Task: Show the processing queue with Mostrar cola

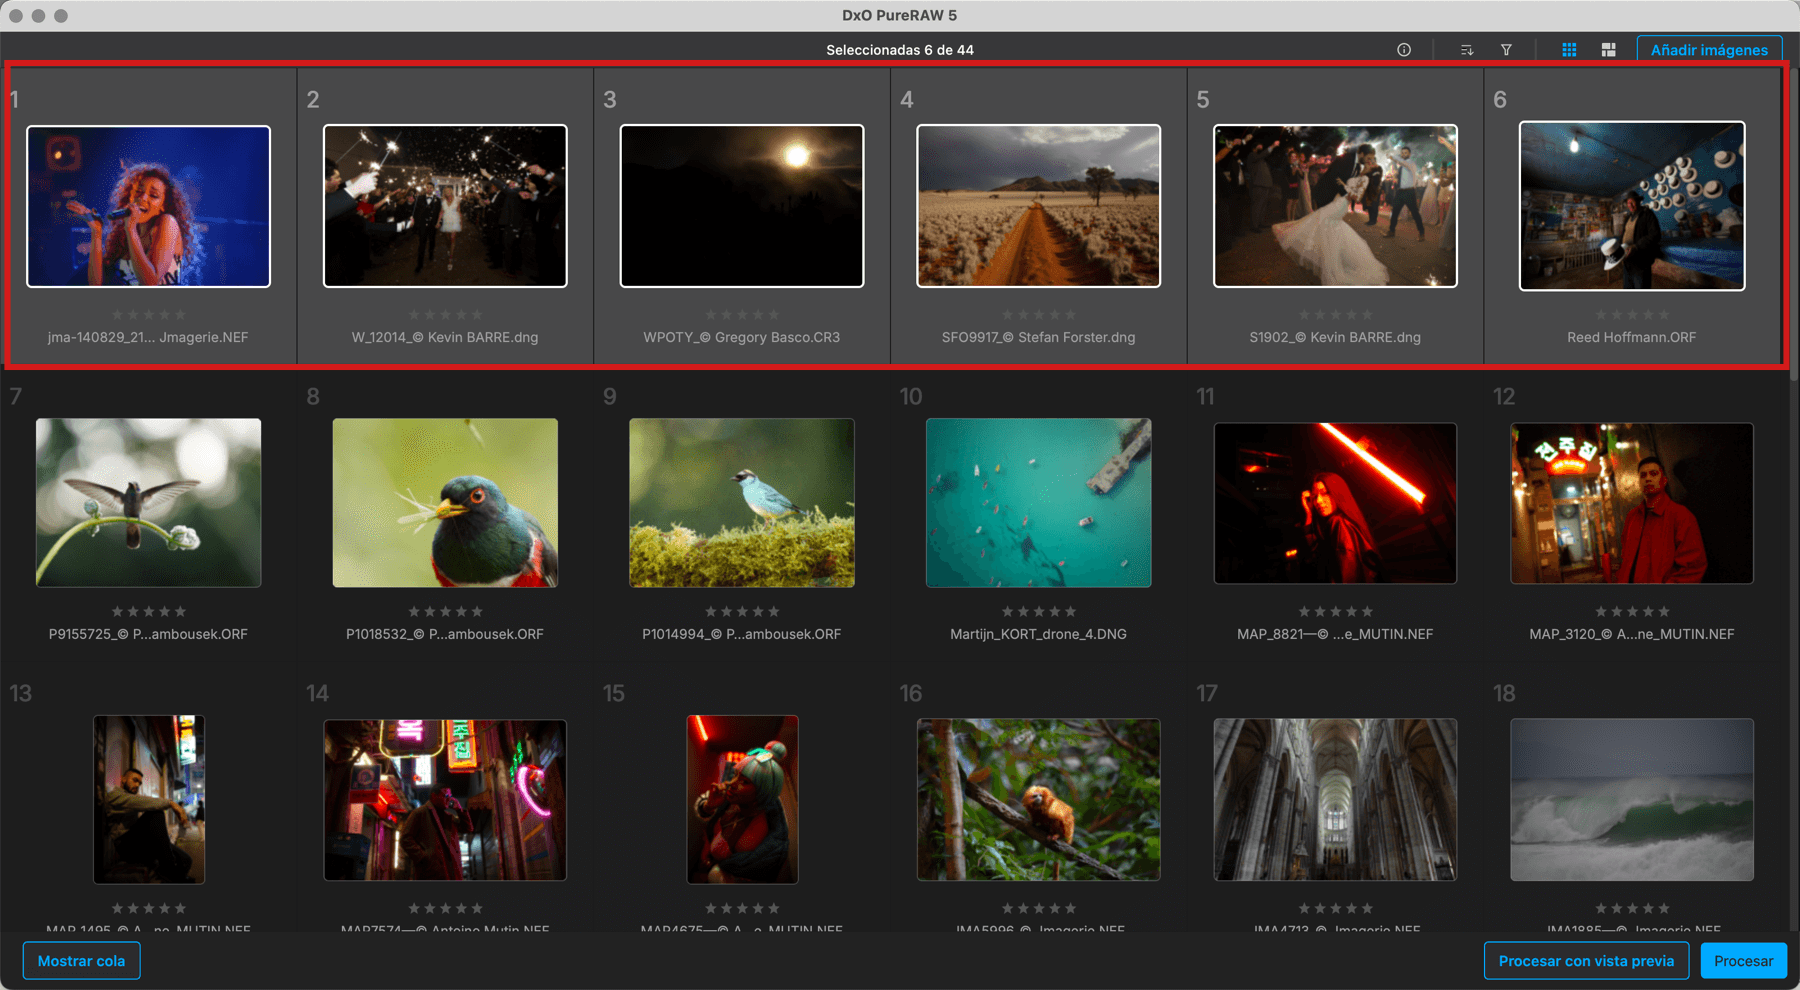Action: tap(81, 961)
